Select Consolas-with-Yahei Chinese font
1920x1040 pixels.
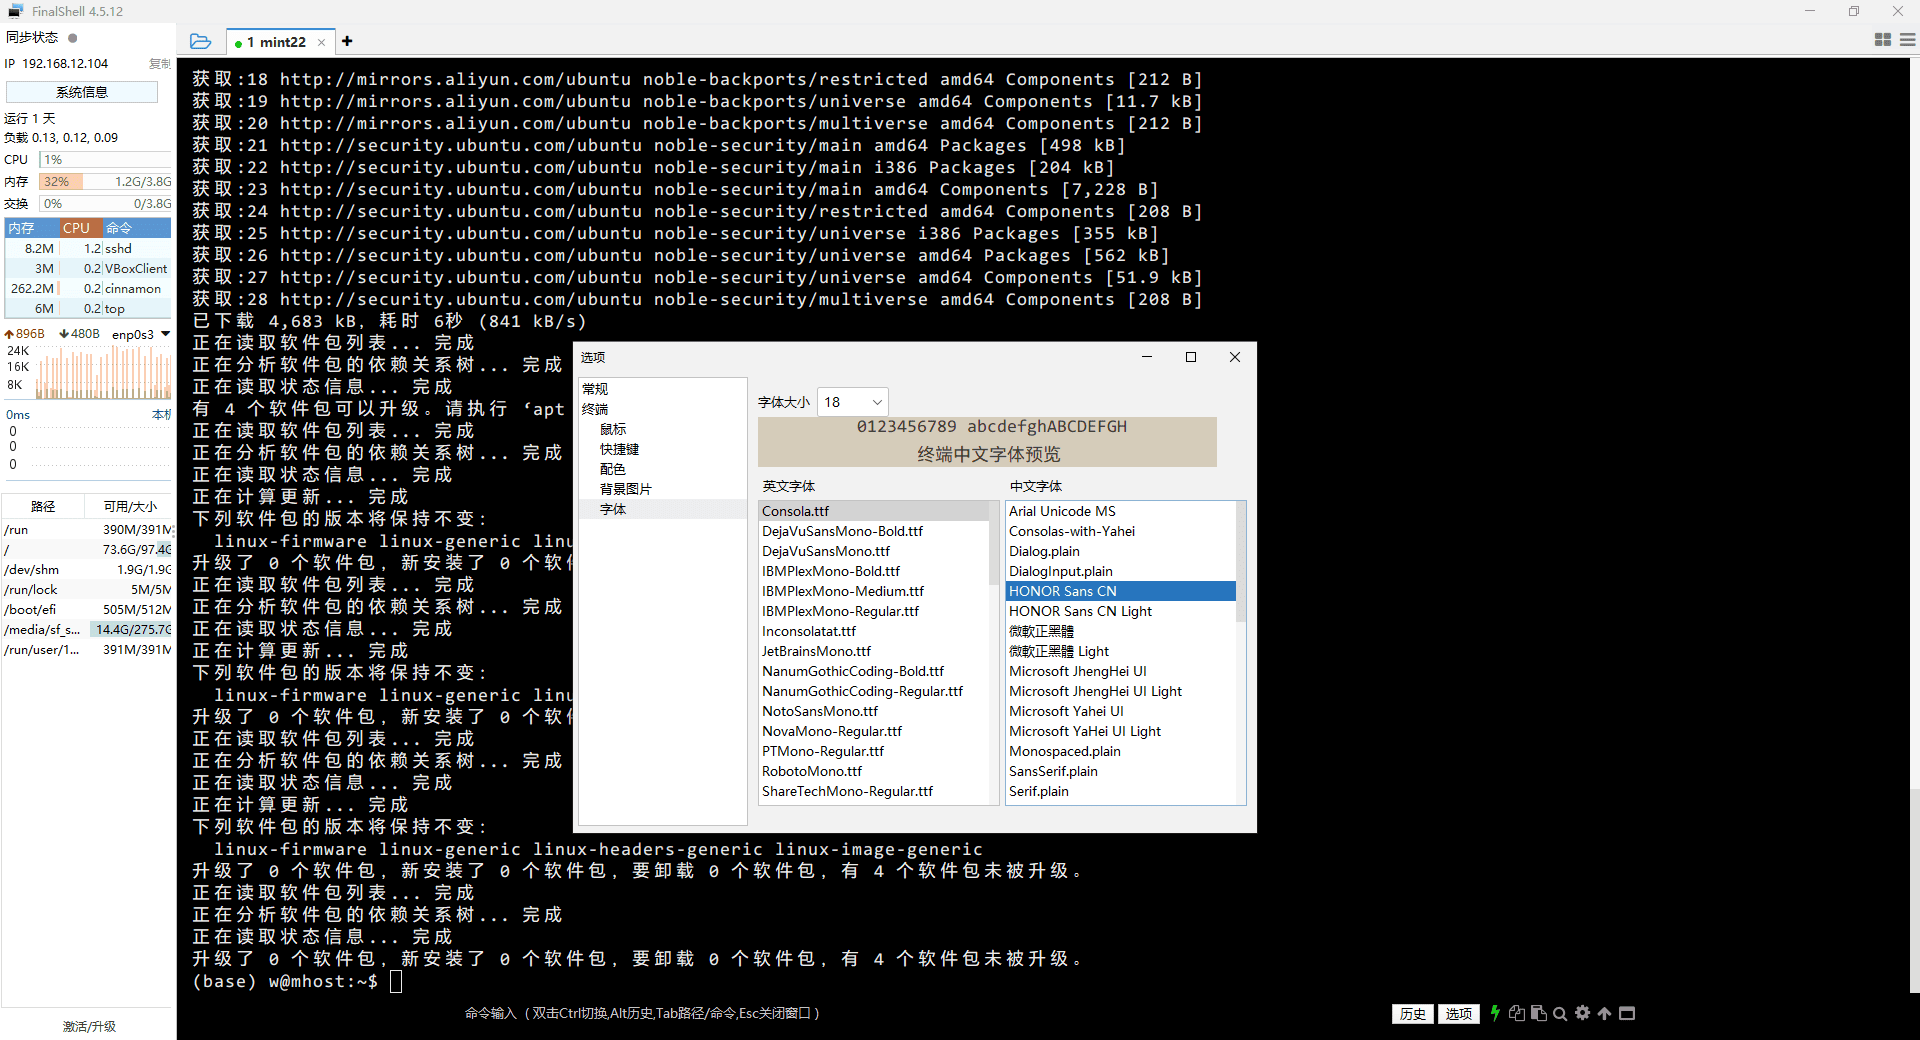[1121, 531]
